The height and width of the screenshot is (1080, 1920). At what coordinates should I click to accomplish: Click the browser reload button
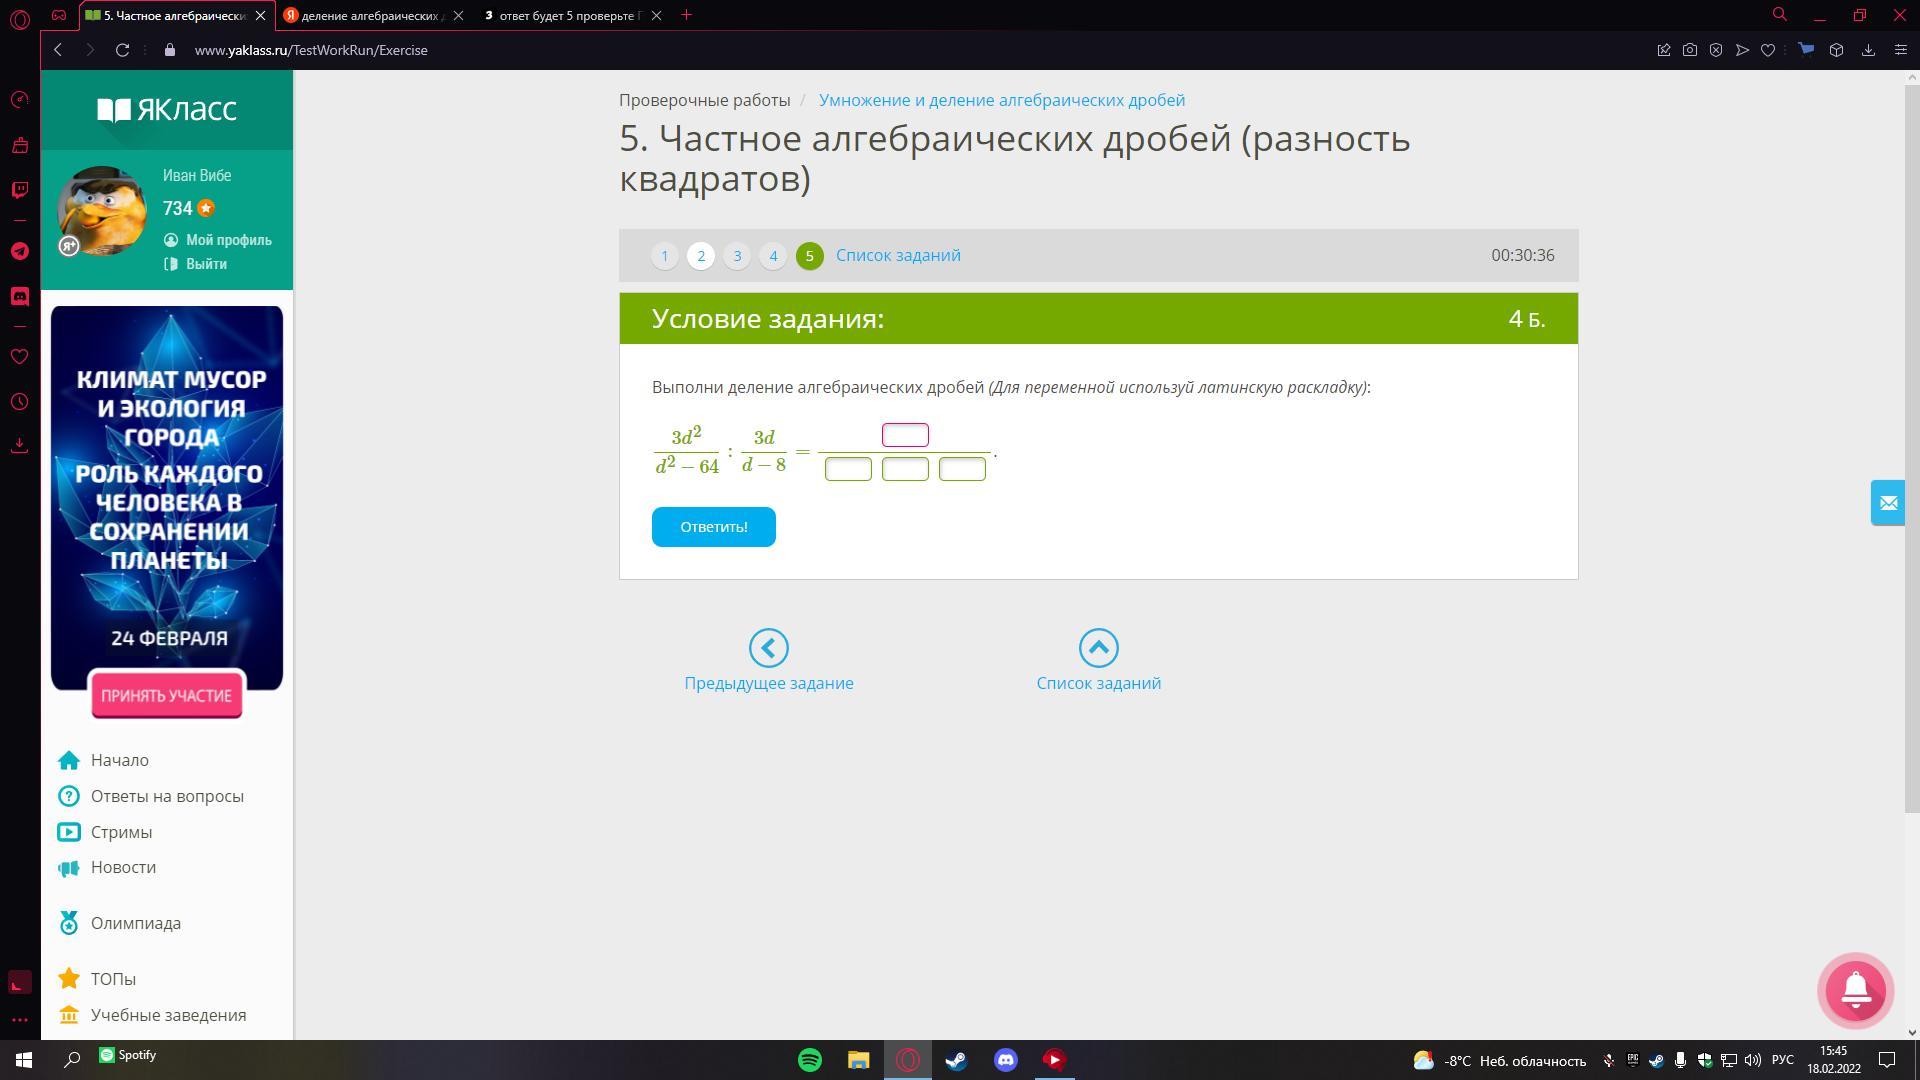click(122, 50)
